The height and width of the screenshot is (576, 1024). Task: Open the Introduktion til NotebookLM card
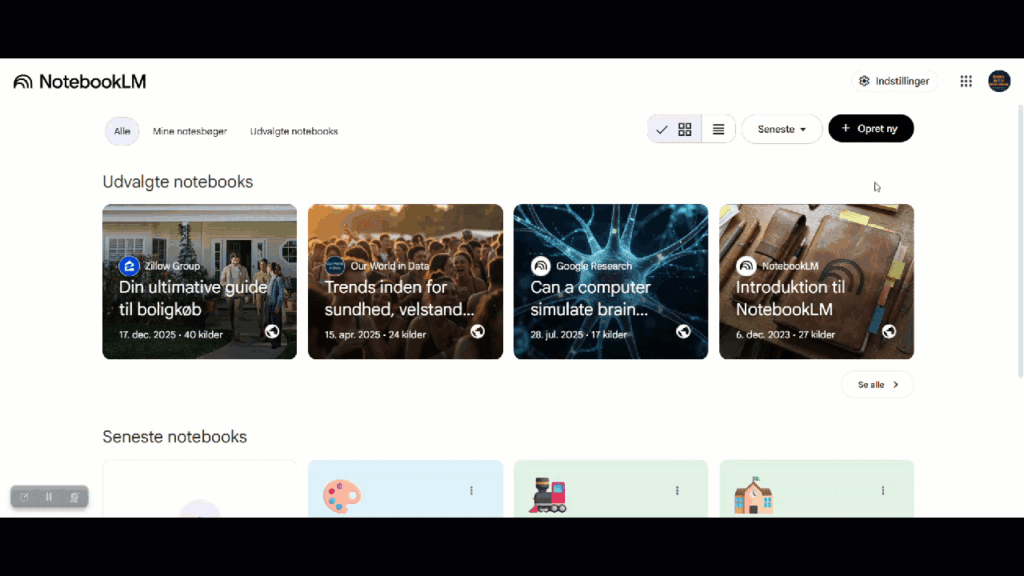coord(816,282)
